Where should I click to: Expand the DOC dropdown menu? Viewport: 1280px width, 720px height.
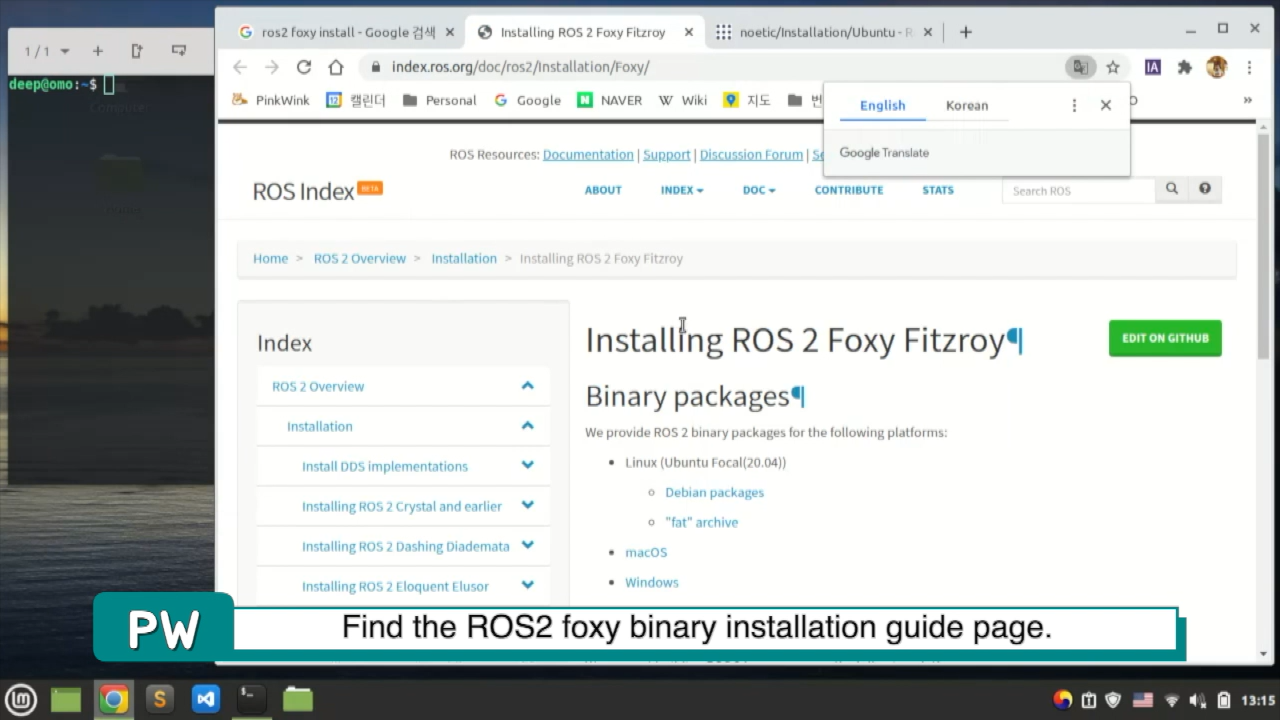(759, 190)
